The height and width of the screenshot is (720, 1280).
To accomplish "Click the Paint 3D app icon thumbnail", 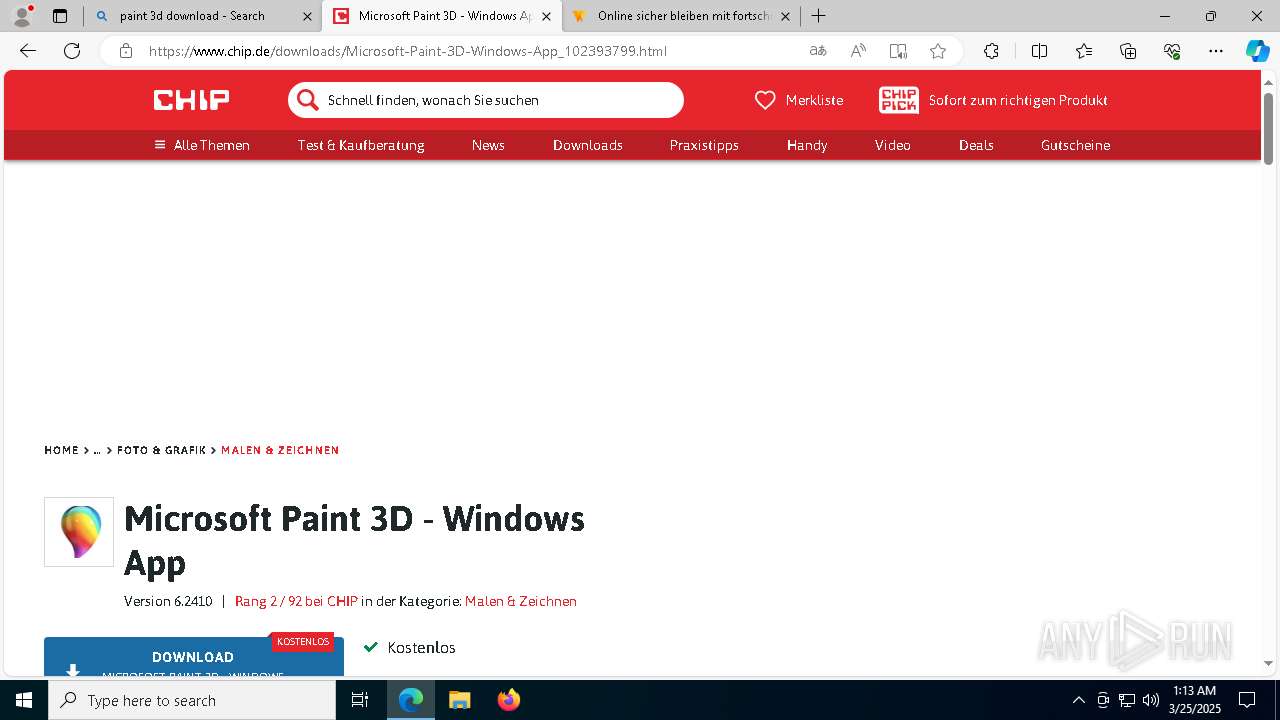I will click(79, 532).
